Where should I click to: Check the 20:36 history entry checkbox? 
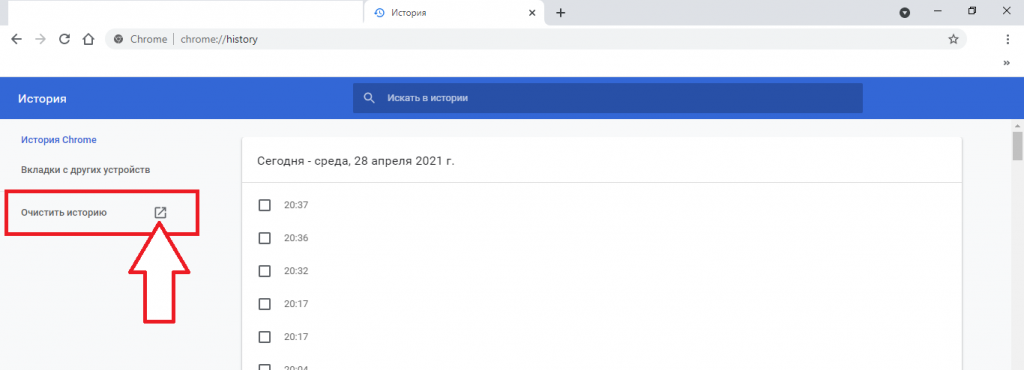pyautogui.click(x=264, y=238)
